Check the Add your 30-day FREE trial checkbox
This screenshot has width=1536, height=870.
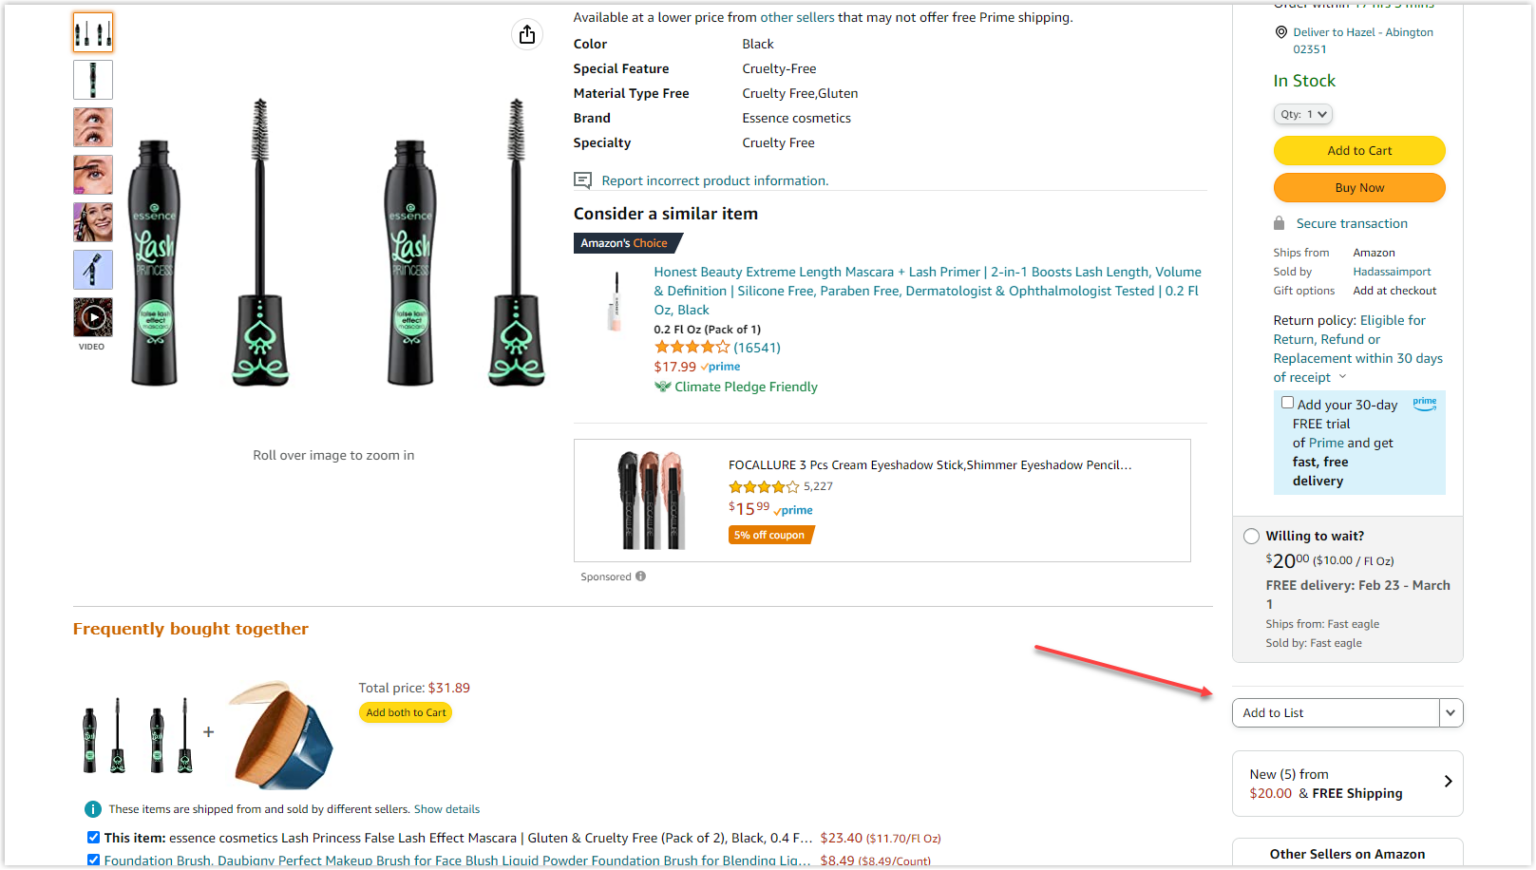(1288, 401)
